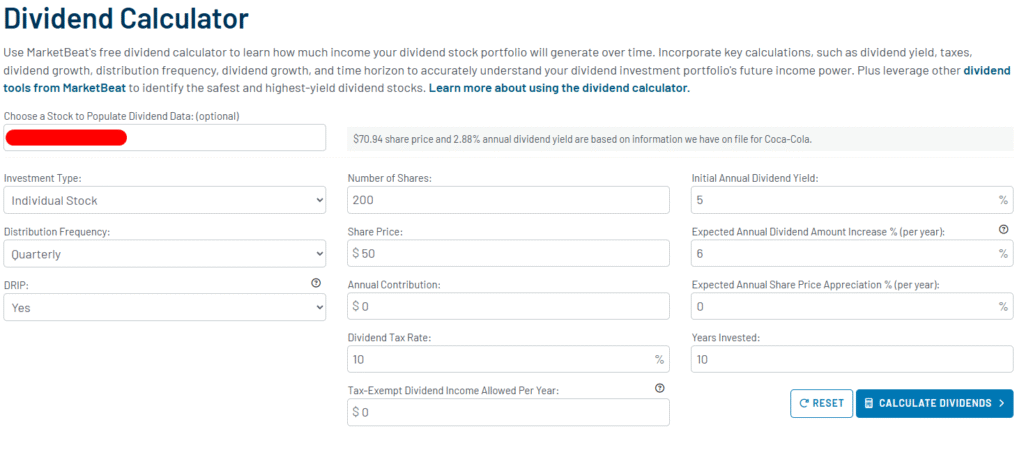Click the Calculate Dividends button
The height and width of the screenshot is (452, 1024).
pos(935,403)
